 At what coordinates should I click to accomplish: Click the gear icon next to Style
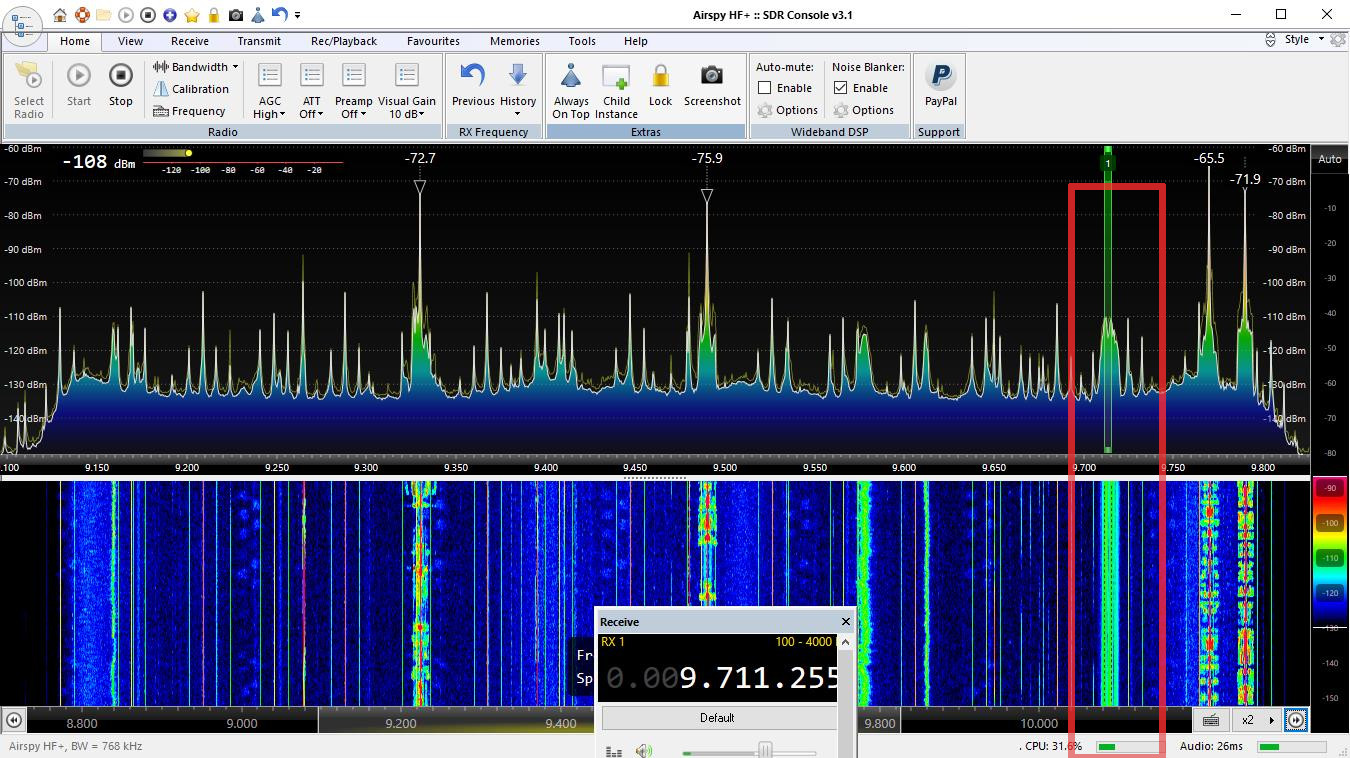[1338, 39]
